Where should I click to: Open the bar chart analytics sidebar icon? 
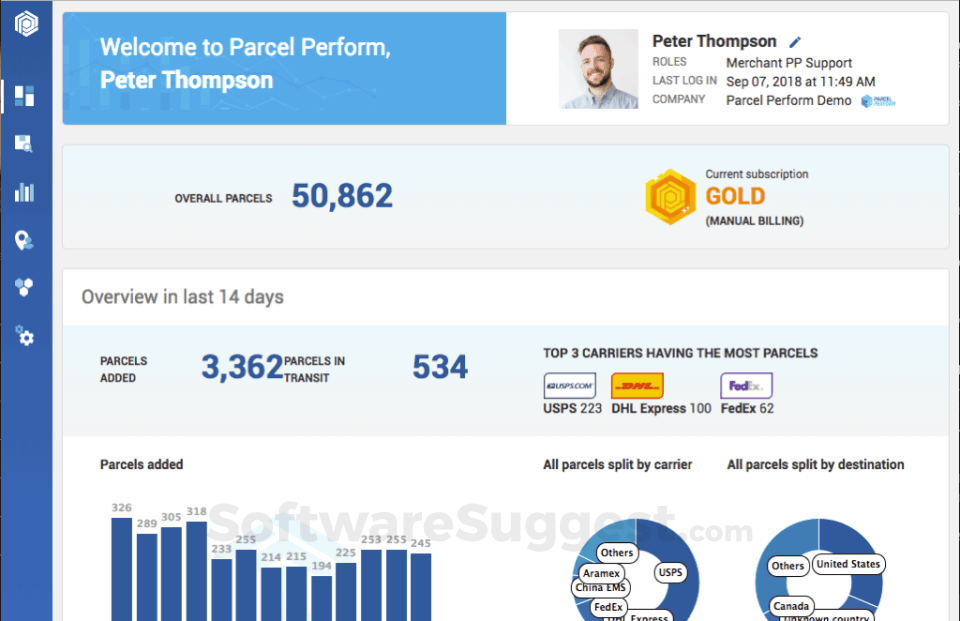(24, 192)
